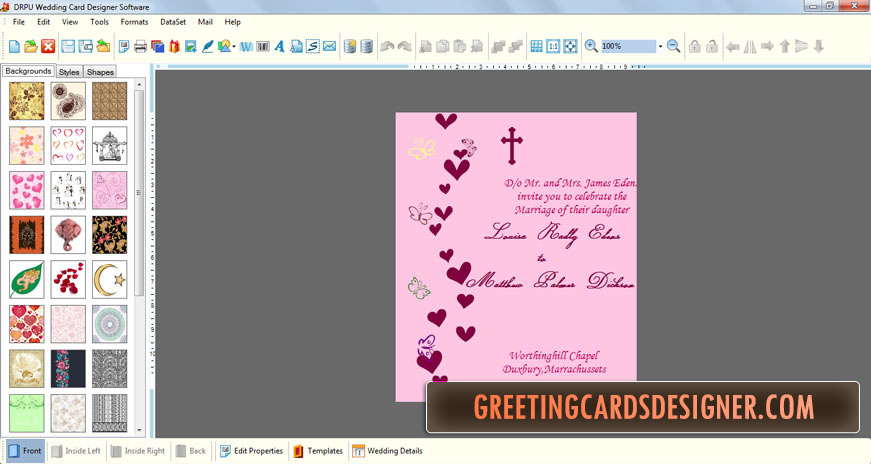This screenshot has height=464, width=871.
Task: Click the Edit Properties button
Action: coord(251,451)
